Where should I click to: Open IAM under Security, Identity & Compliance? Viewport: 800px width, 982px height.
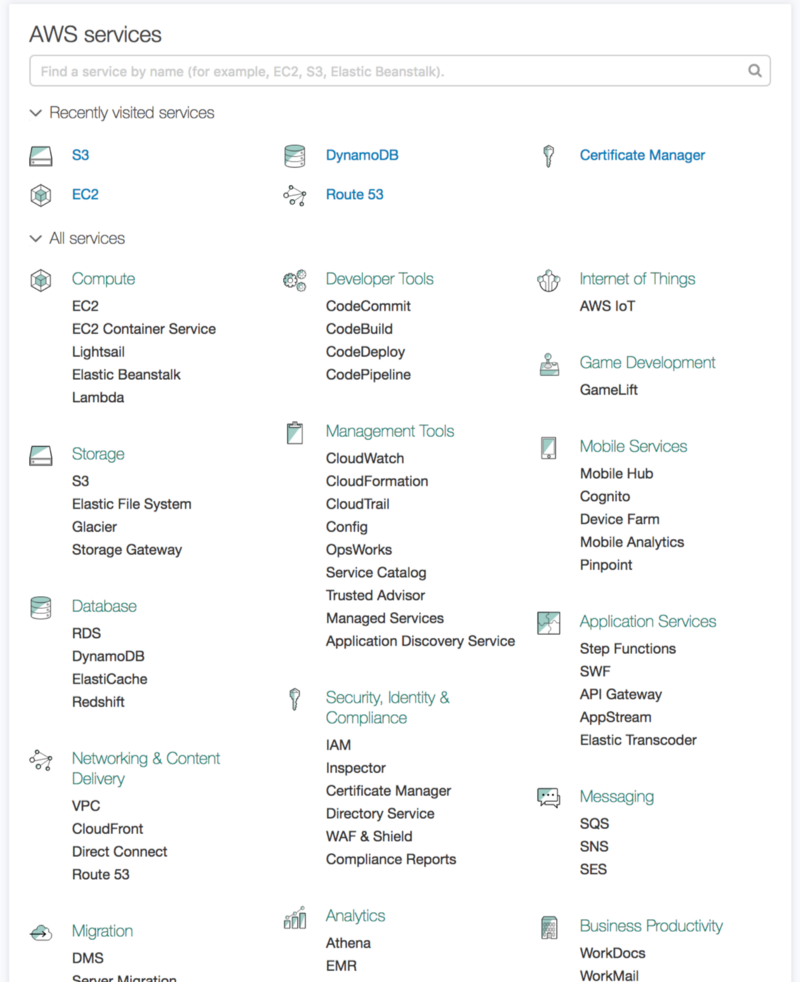(338, 745)
